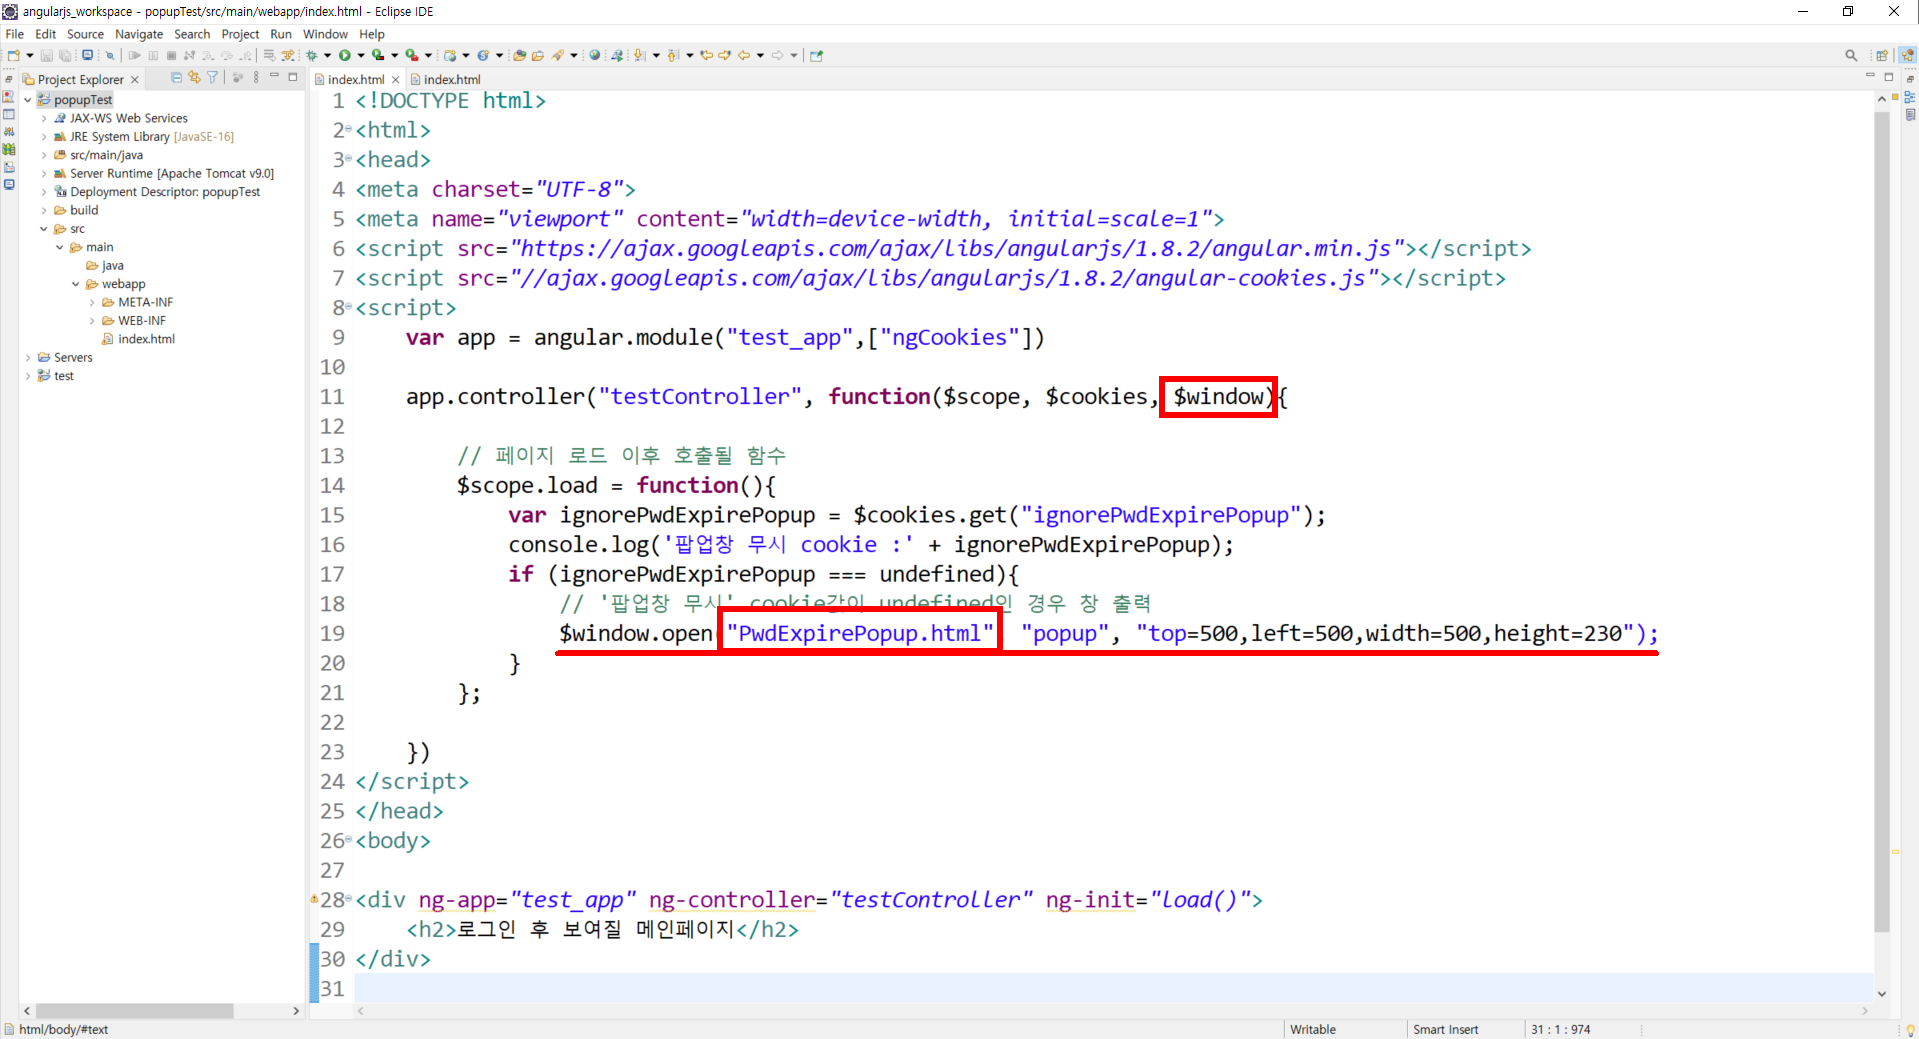Viewport: 1919px width, 1039px height.
Task: Open a terminal via the monitor icon
Action: pos(88,55)
